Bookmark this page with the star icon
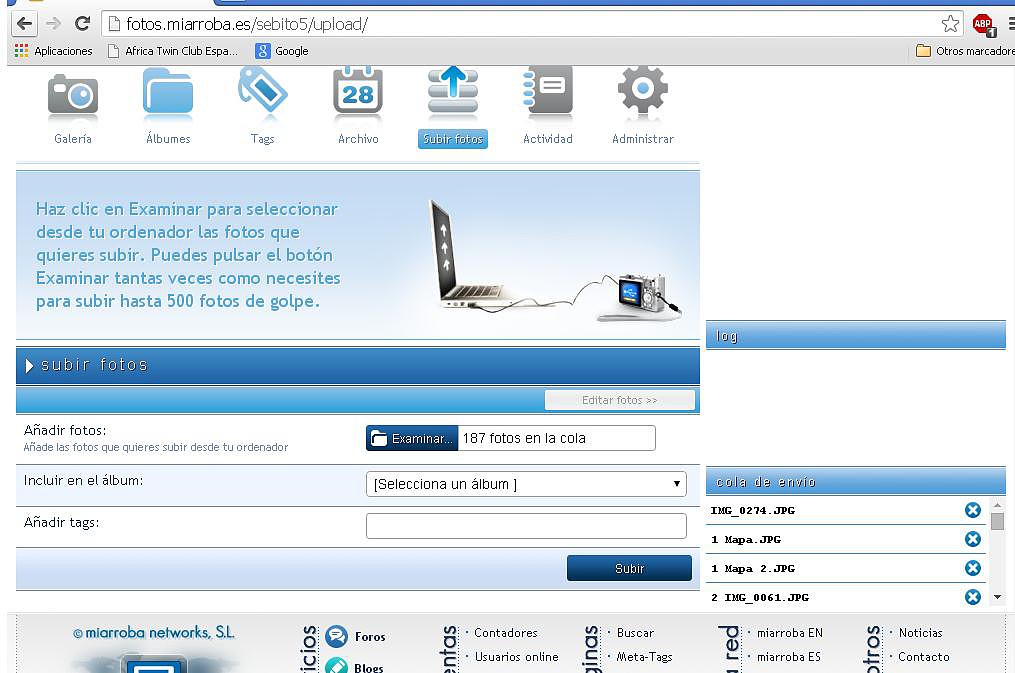Screen dimensions: 1015x673 pos(950,24)
